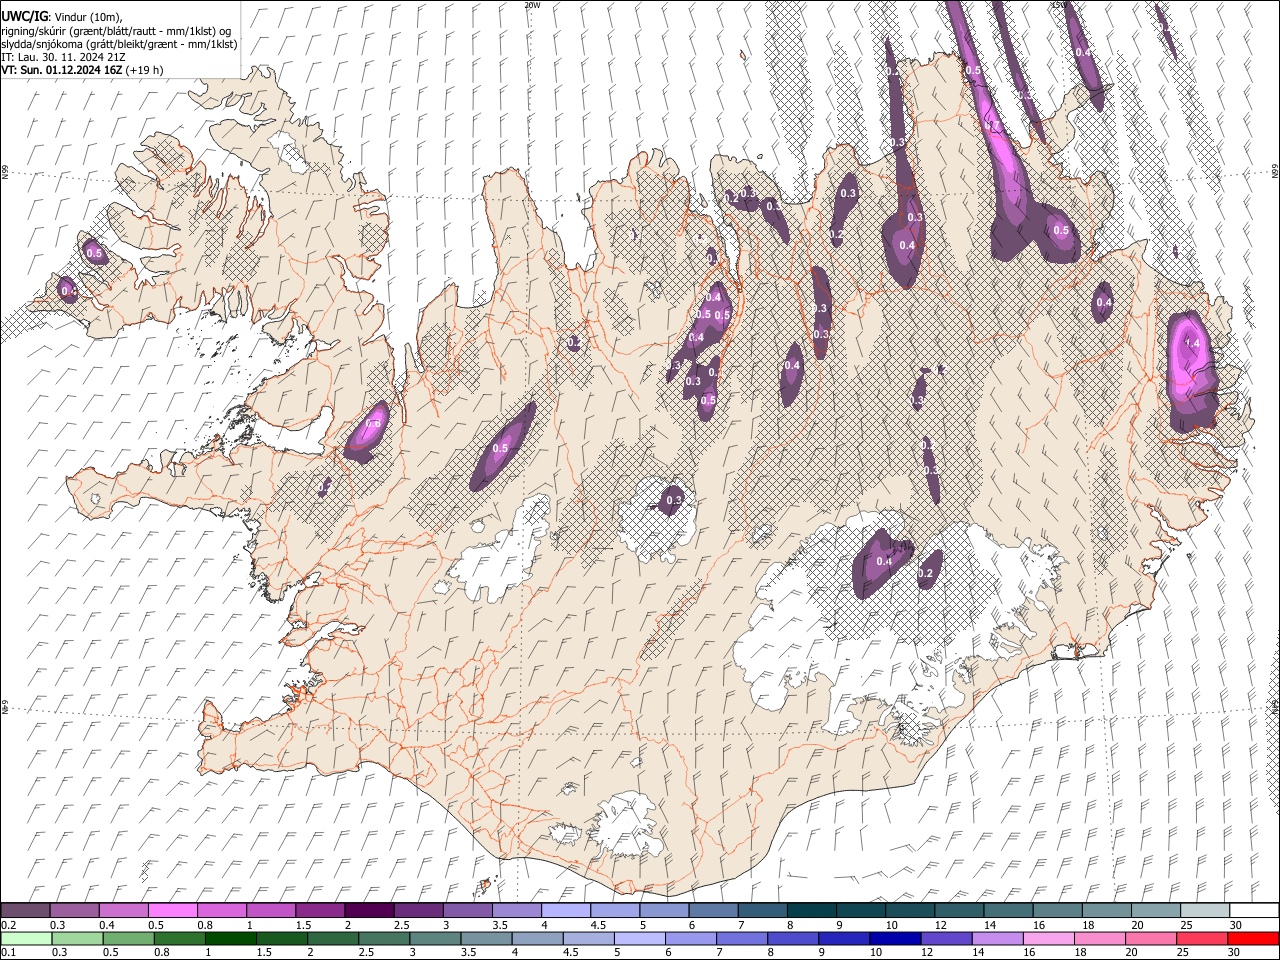Viewport: 1280px width, 960px height.
Task: Click the '(+19 h)' forecast offset text
Action: 145,70
